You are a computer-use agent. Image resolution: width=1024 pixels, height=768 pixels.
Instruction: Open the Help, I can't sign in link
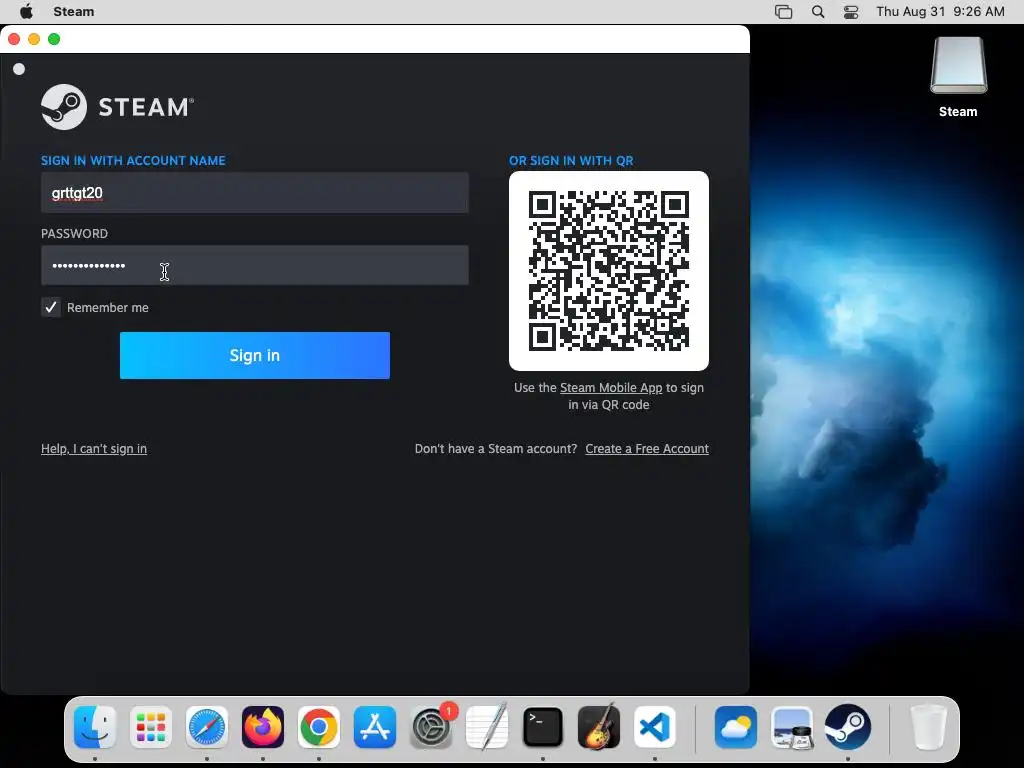coord(94,449)
